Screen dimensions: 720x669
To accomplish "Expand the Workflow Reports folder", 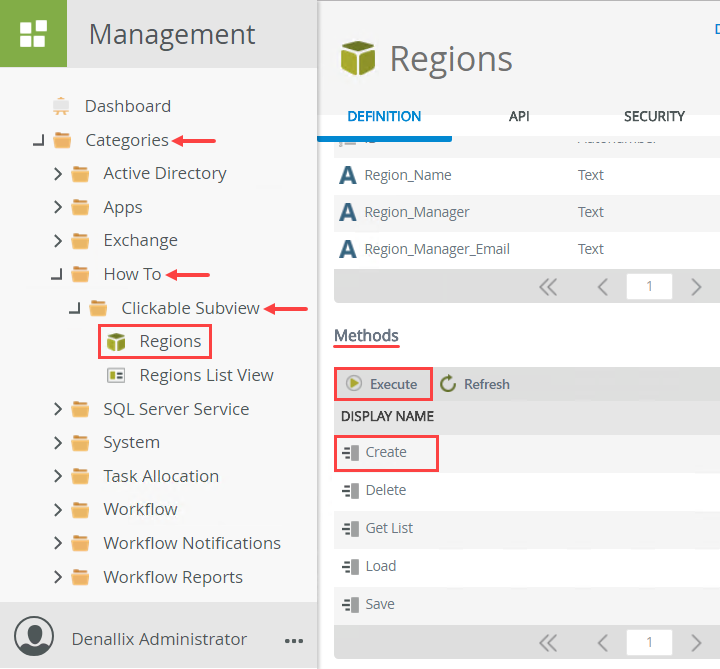I will tap(58, 578).
